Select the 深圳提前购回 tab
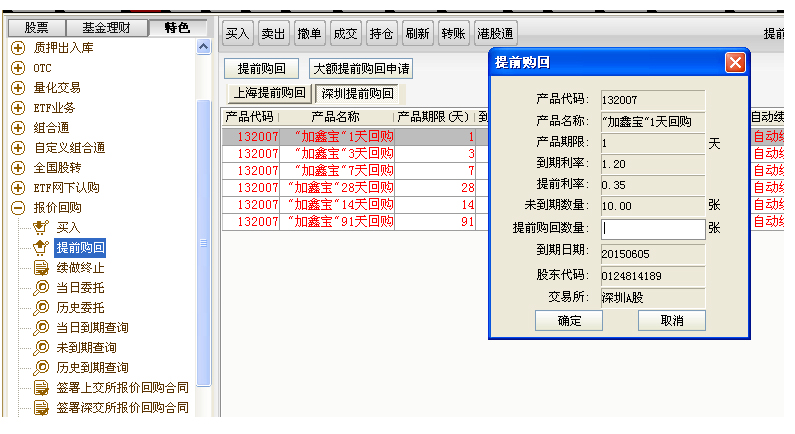Image resolution: width=795 pixels, height=434 pixels. point(357,94)
